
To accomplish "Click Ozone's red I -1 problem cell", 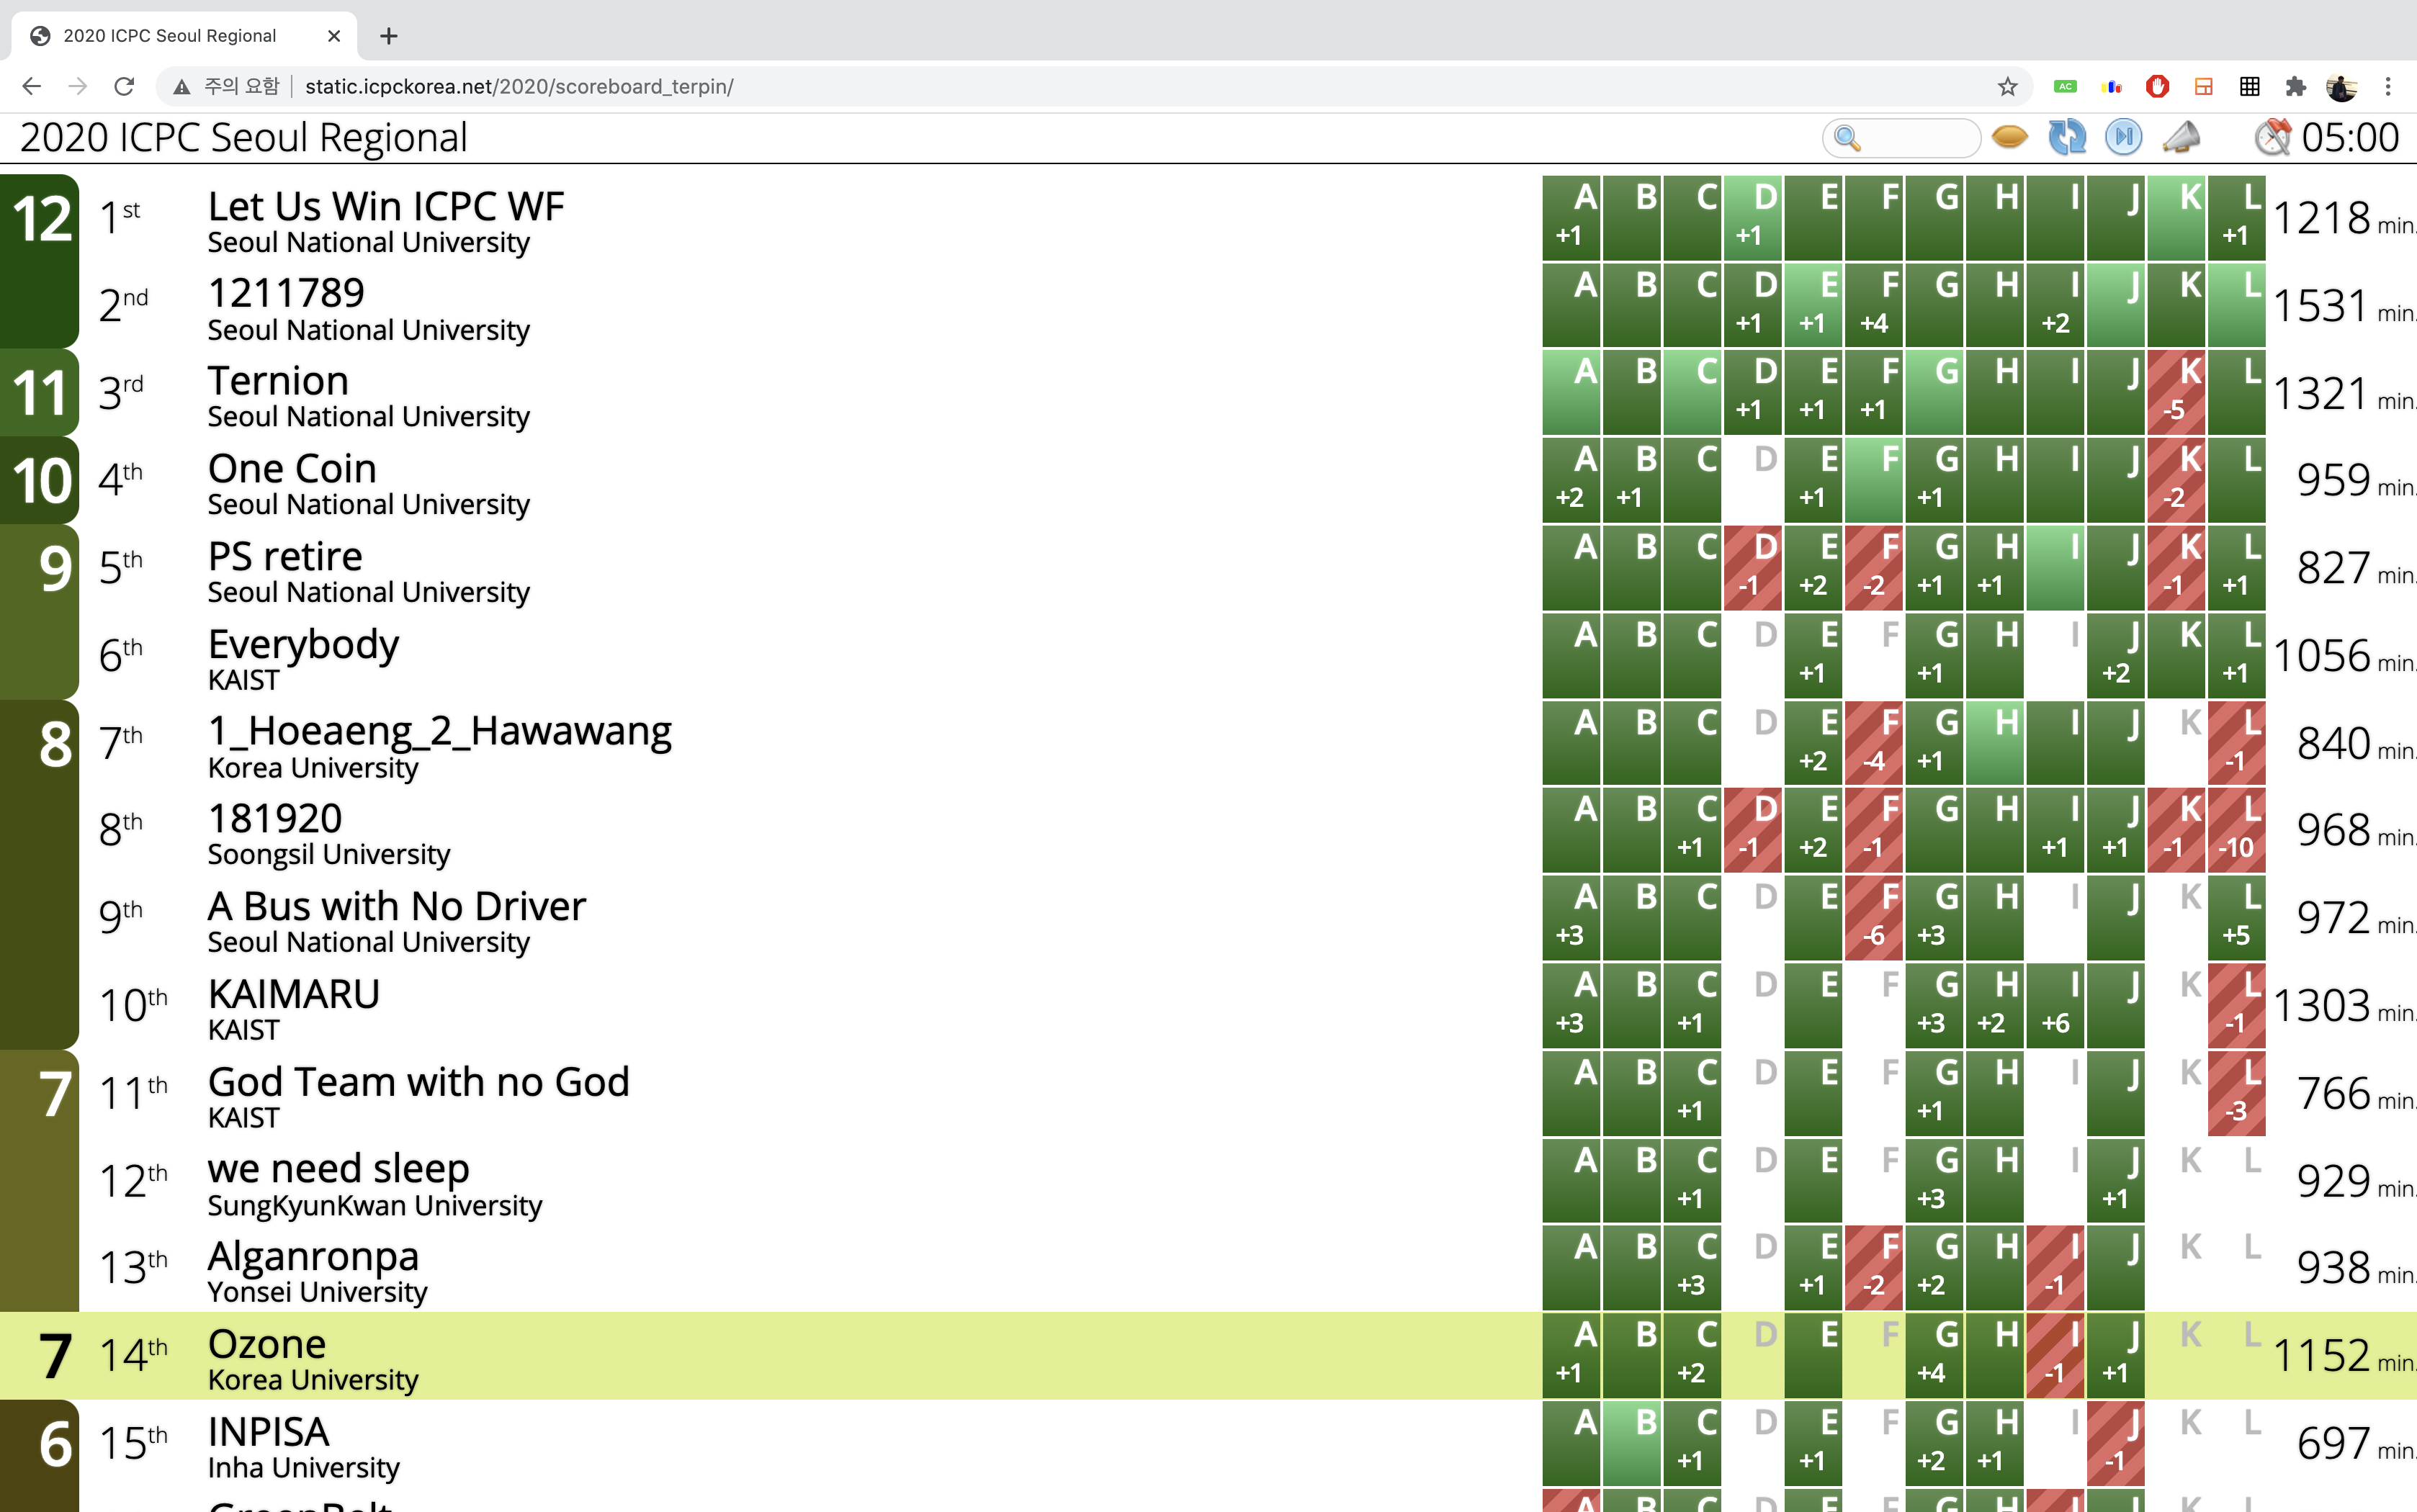I will pyautogui.click(x=2055, y=1355).
